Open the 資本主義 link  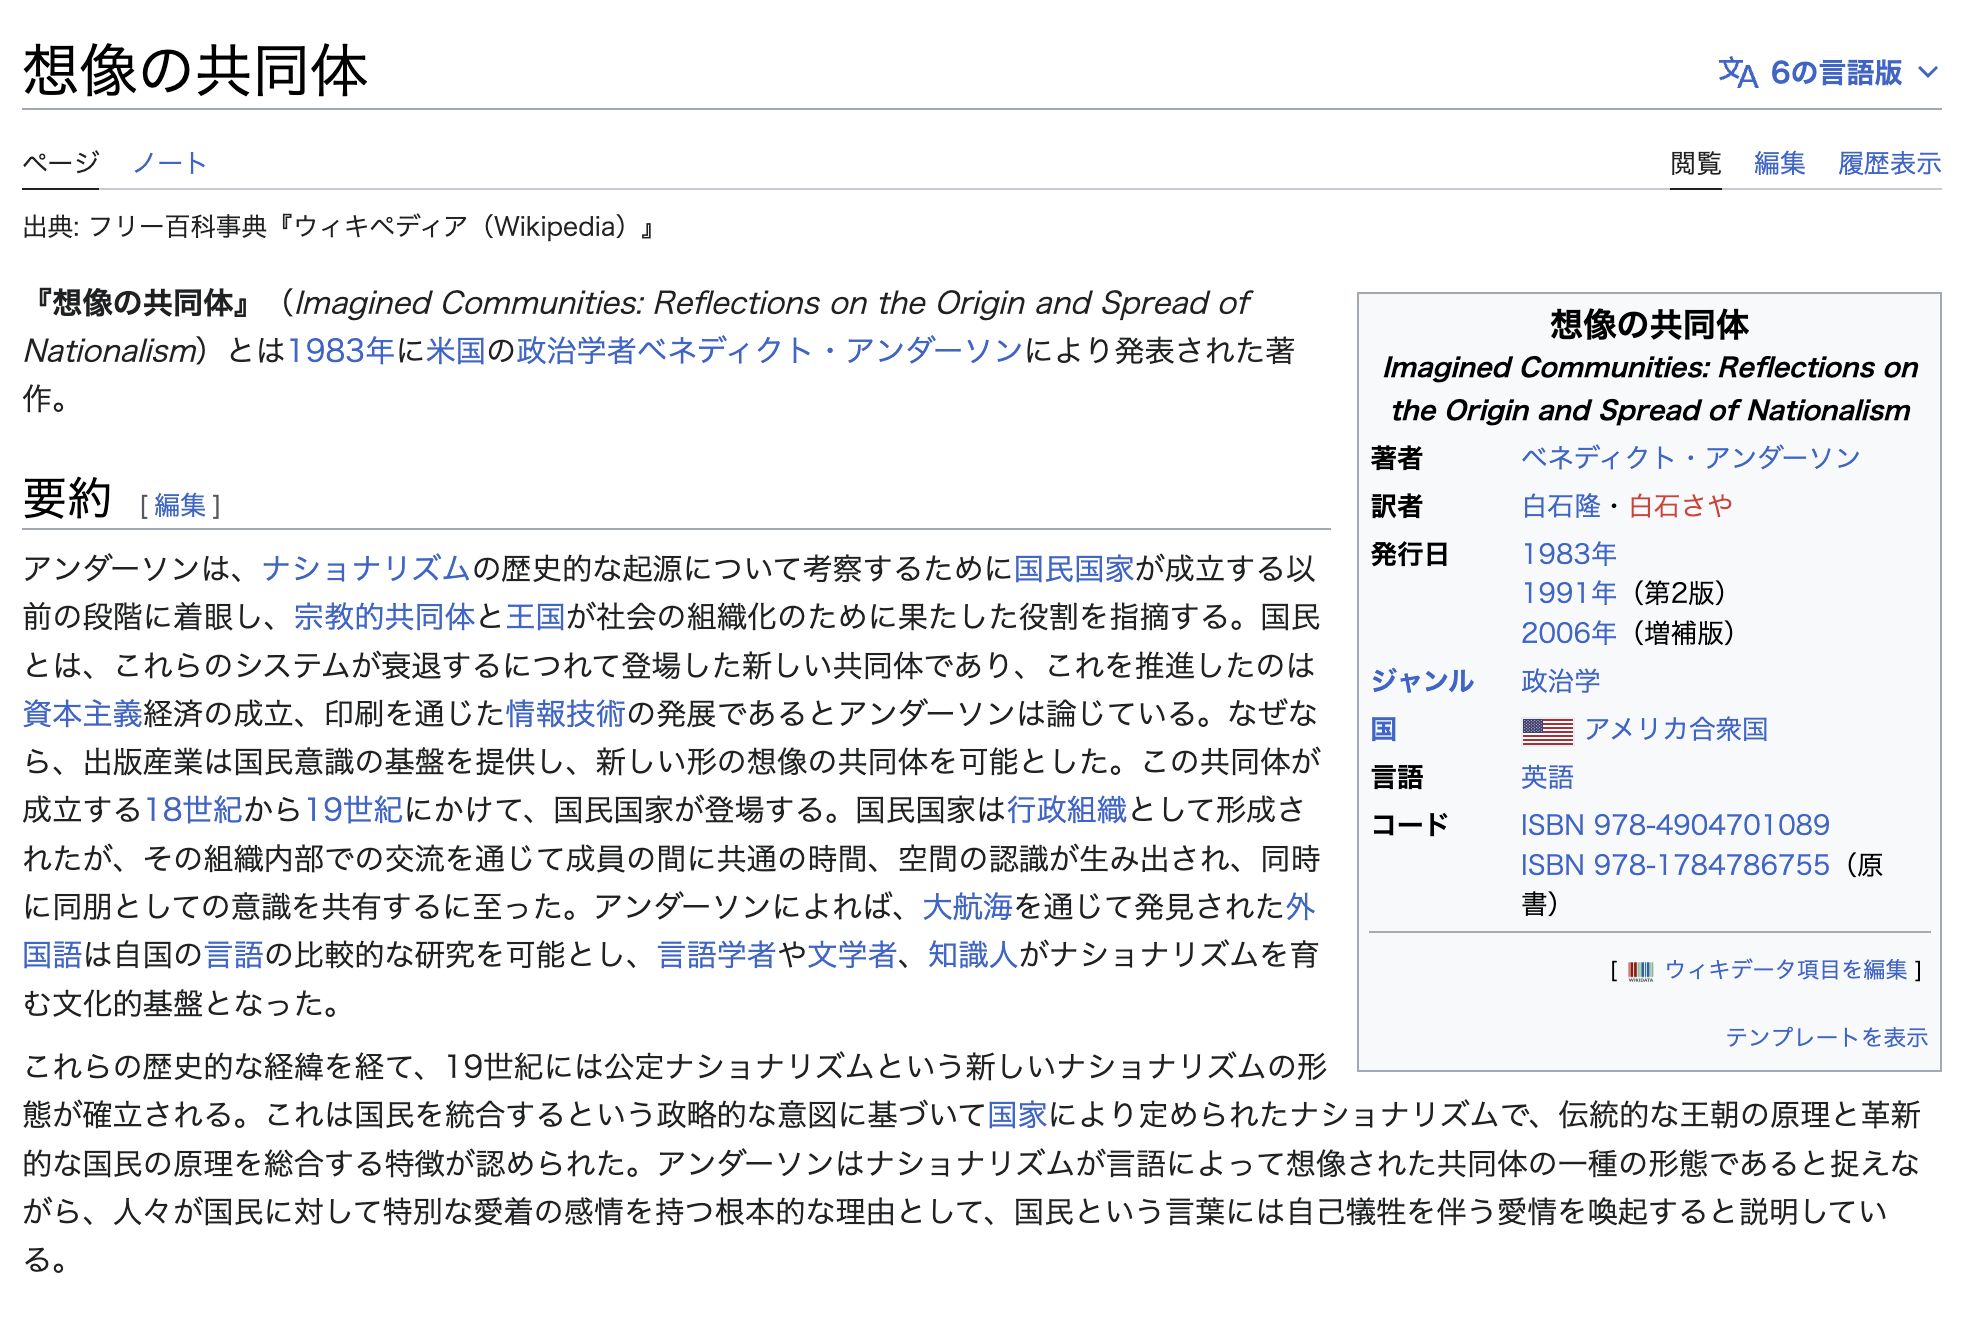(82, 714)
